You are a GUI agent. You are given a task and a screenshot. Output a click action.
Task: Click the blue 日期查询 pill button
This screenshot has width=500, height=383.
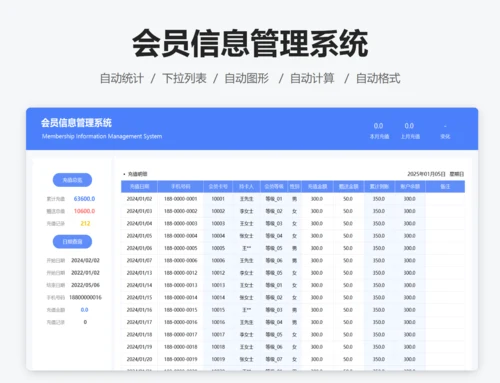click(x=72, y=242)
